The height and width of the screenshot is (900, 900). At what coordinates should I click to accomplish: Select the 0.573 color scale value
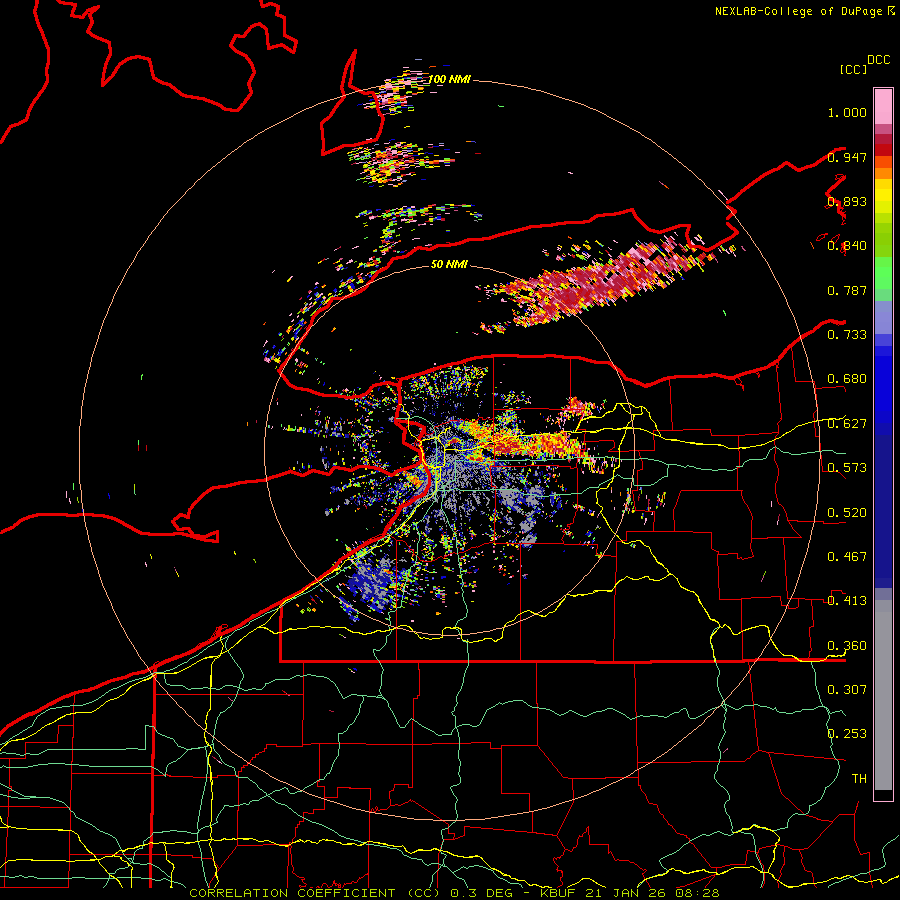tap(847, 468)
